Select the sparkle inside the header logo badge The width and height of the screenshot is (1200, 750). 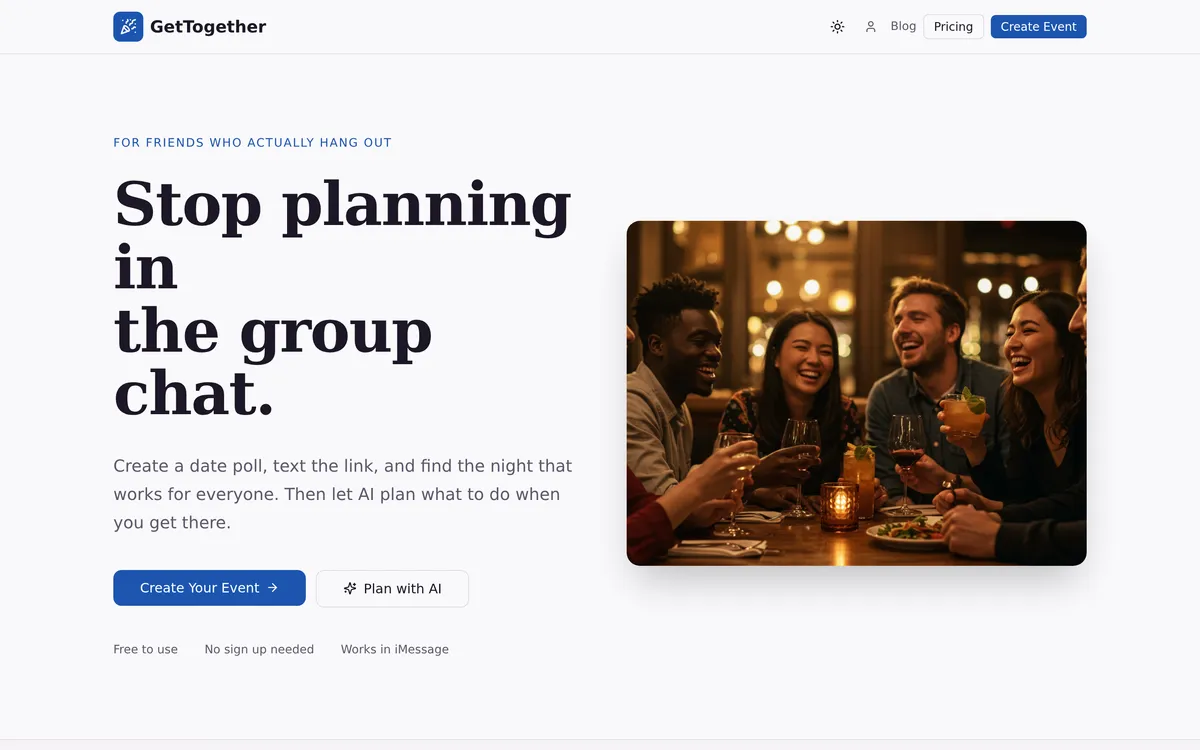coord(127,26)
